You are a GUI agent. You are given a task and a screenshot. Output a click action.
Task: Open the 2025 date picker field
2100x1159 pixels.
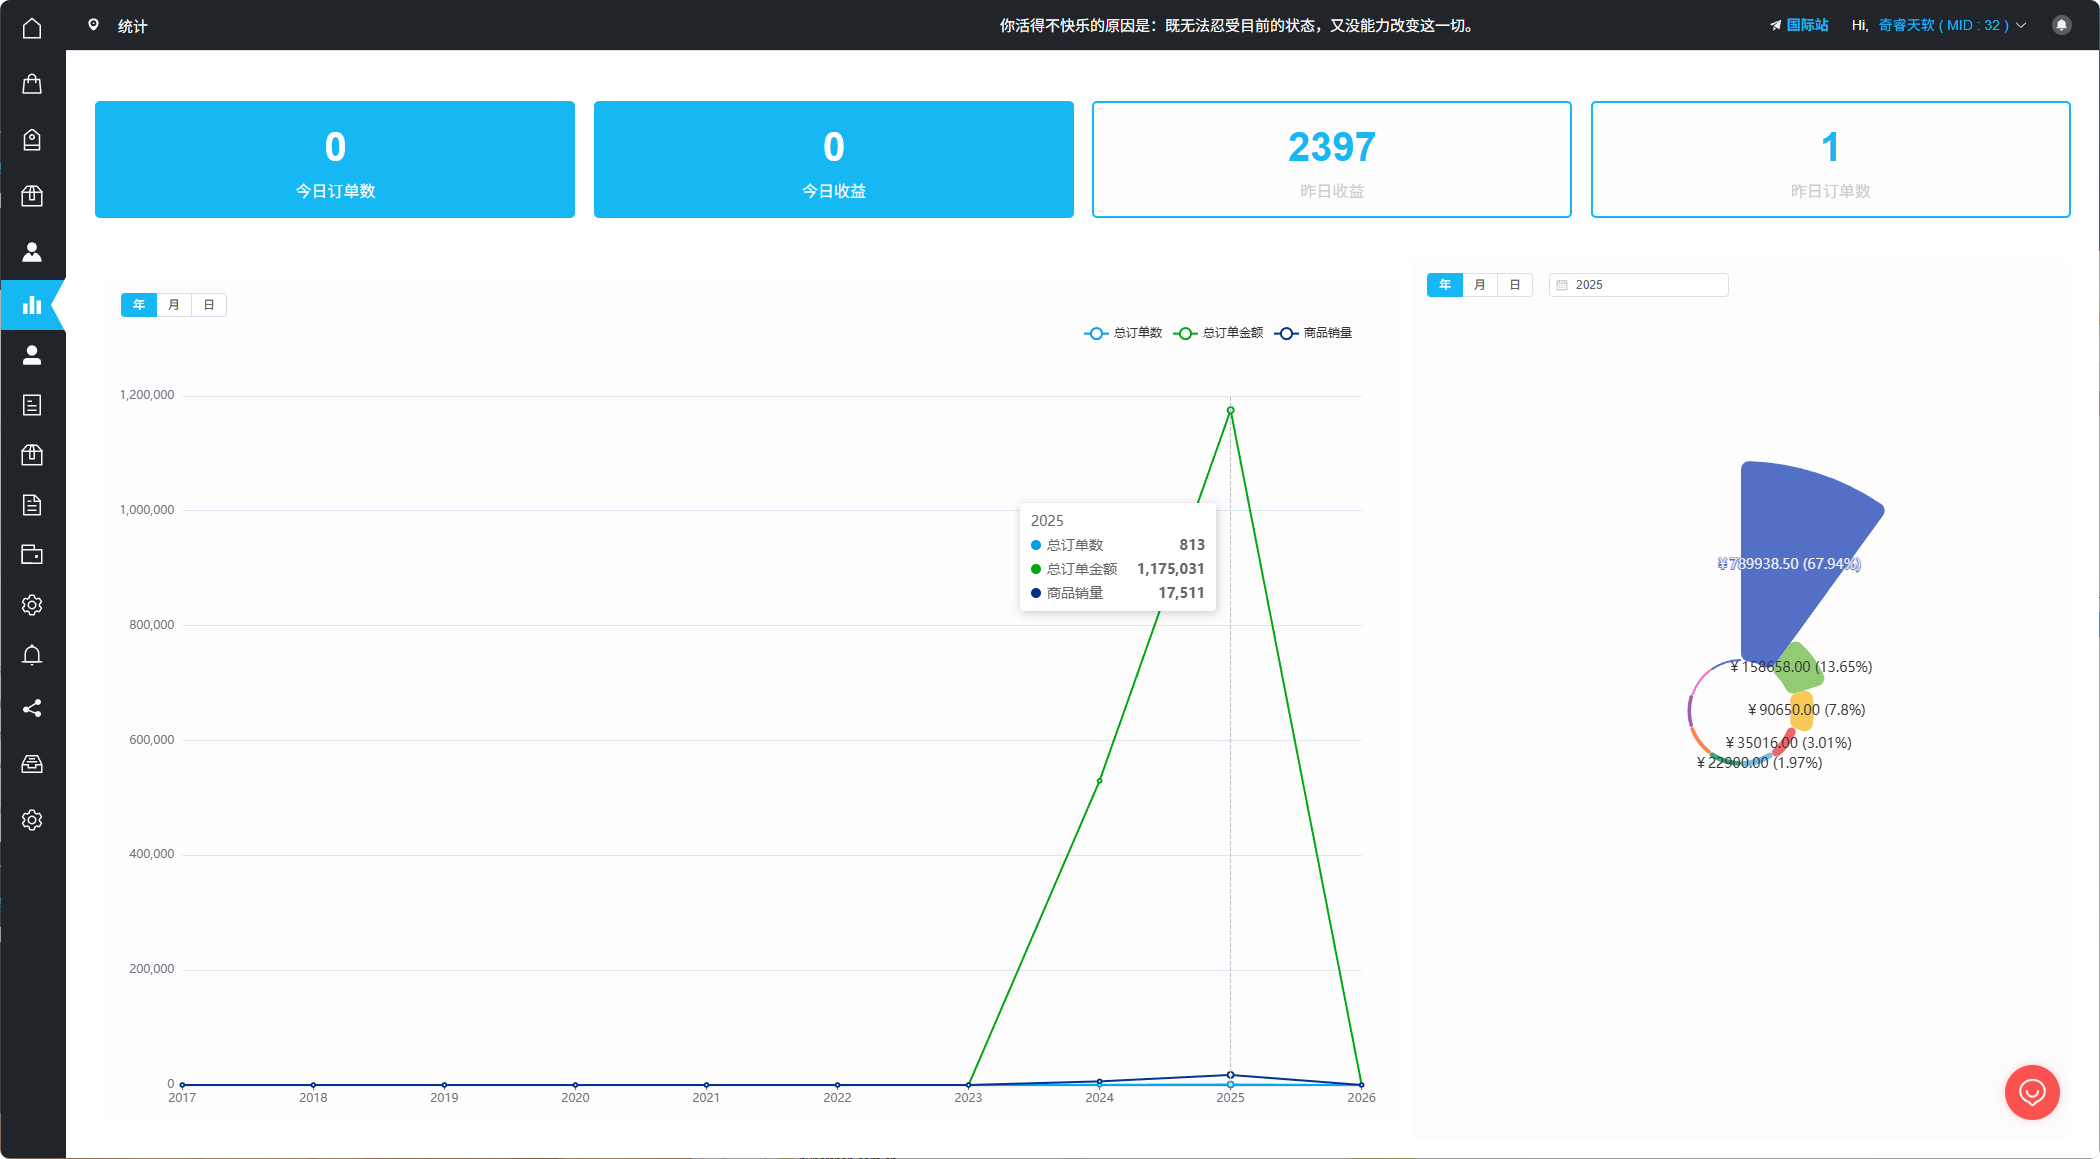point(1638,284)
